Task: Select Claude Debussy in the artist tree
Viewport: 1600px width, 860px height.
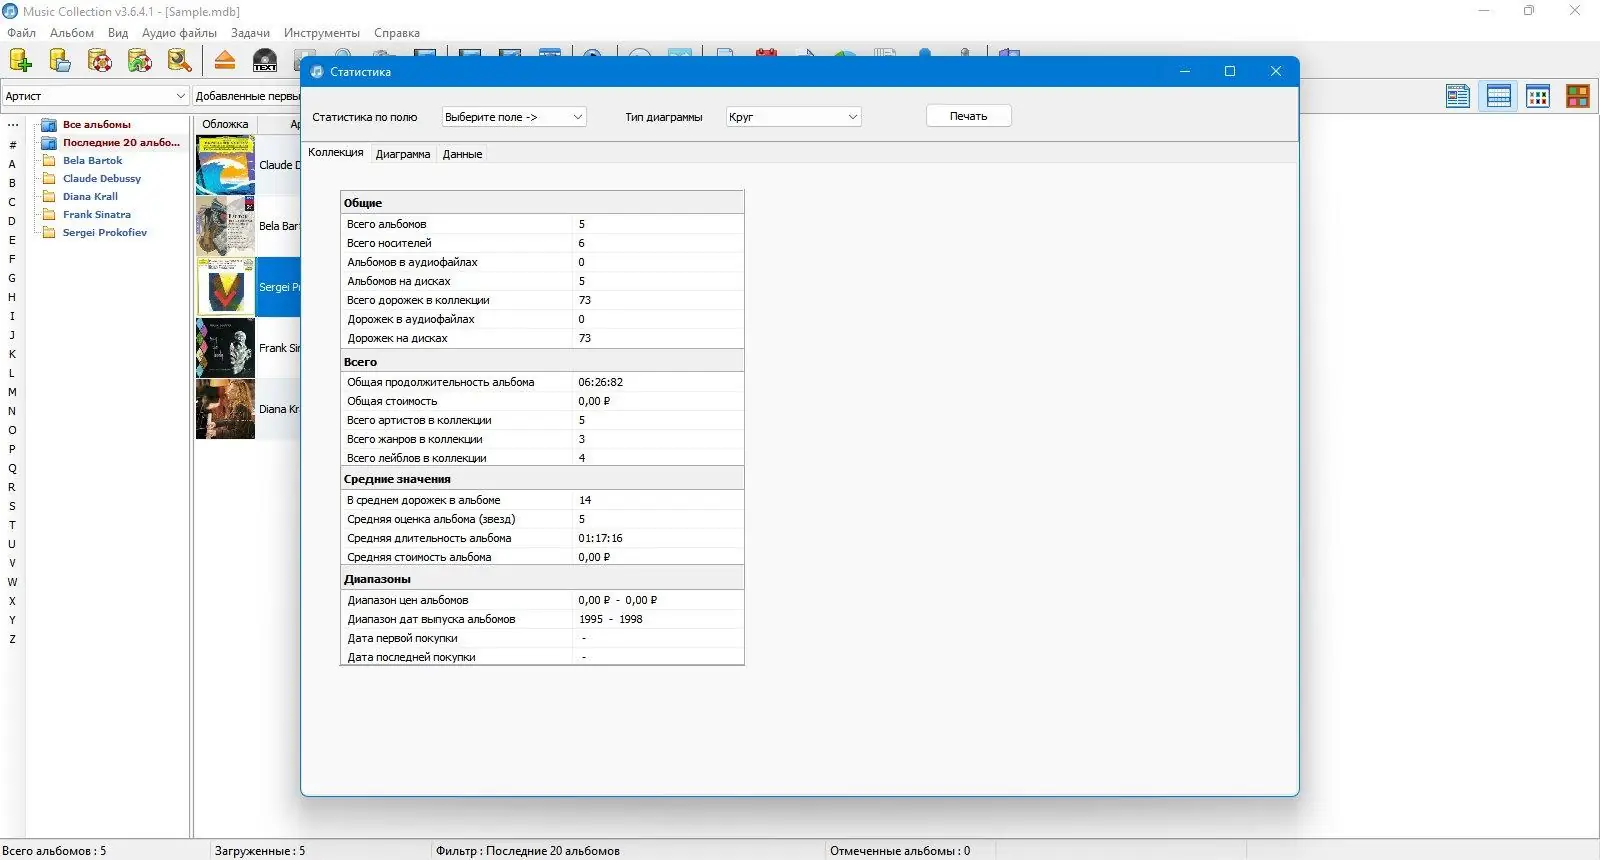Action: point(102,178)
